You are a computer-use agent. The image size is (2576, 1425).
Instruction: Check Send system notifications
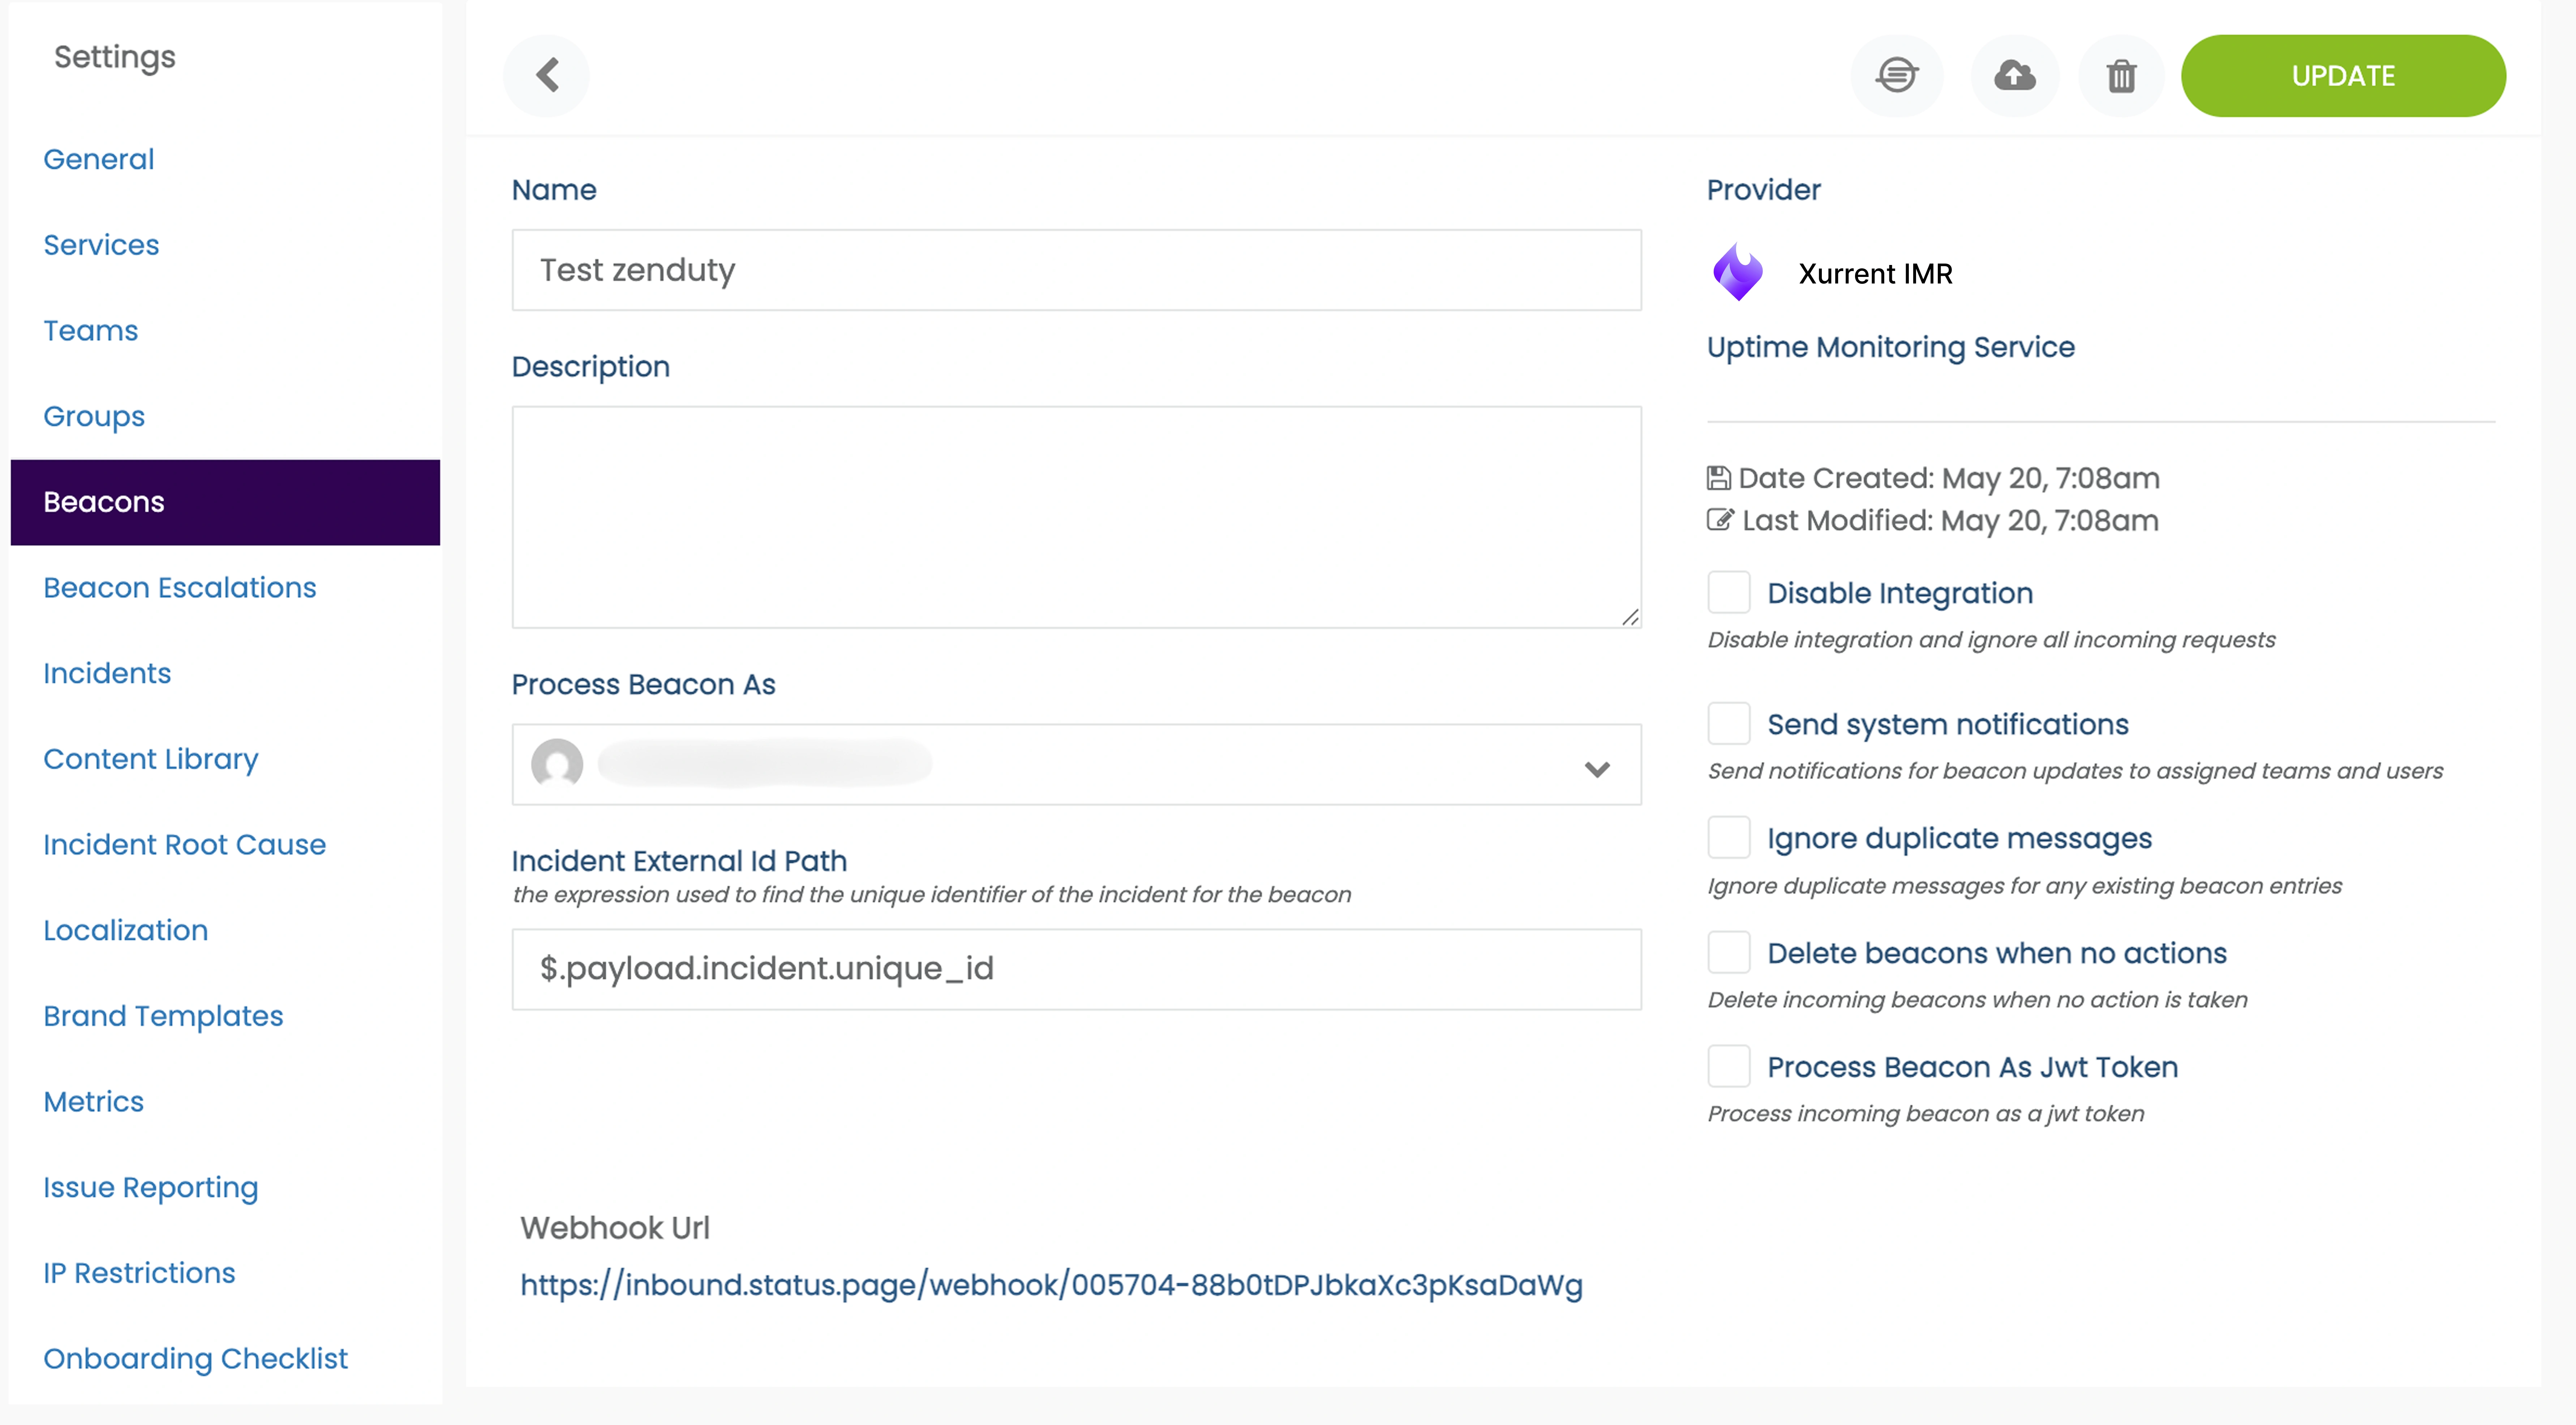(1728, 723)
